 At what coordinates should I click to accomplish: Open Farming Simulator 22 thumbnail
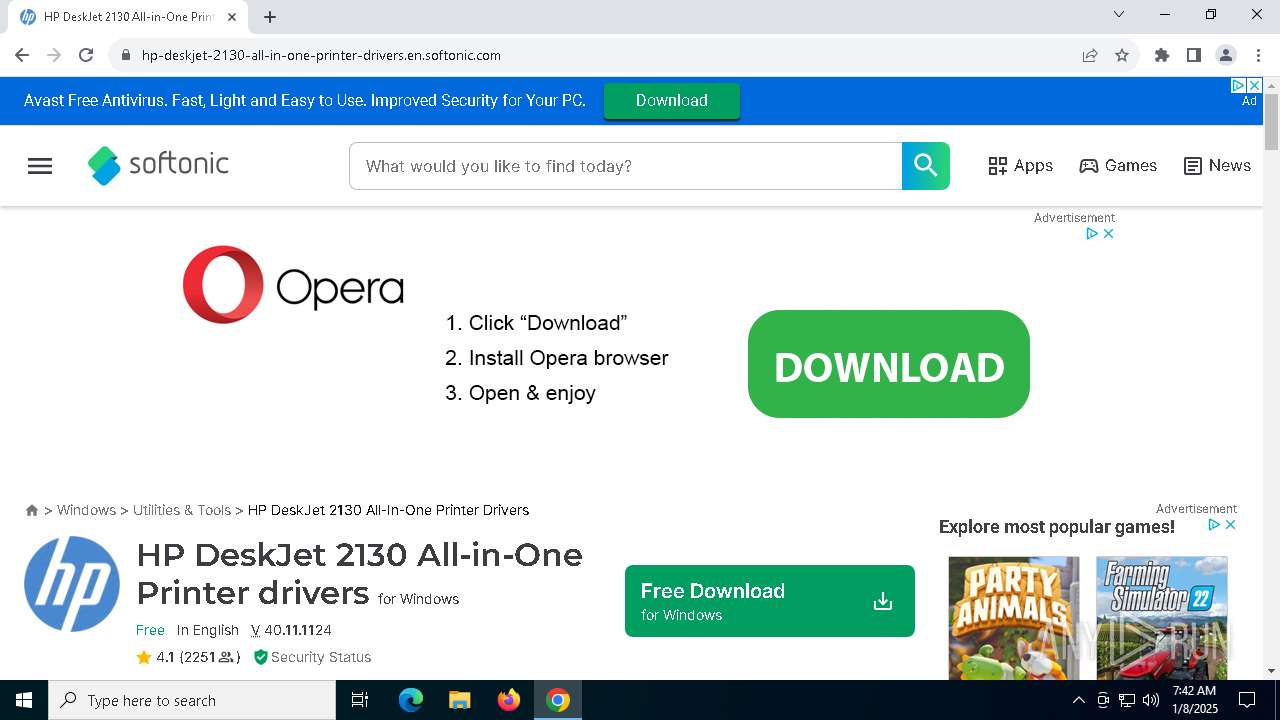1162,618
